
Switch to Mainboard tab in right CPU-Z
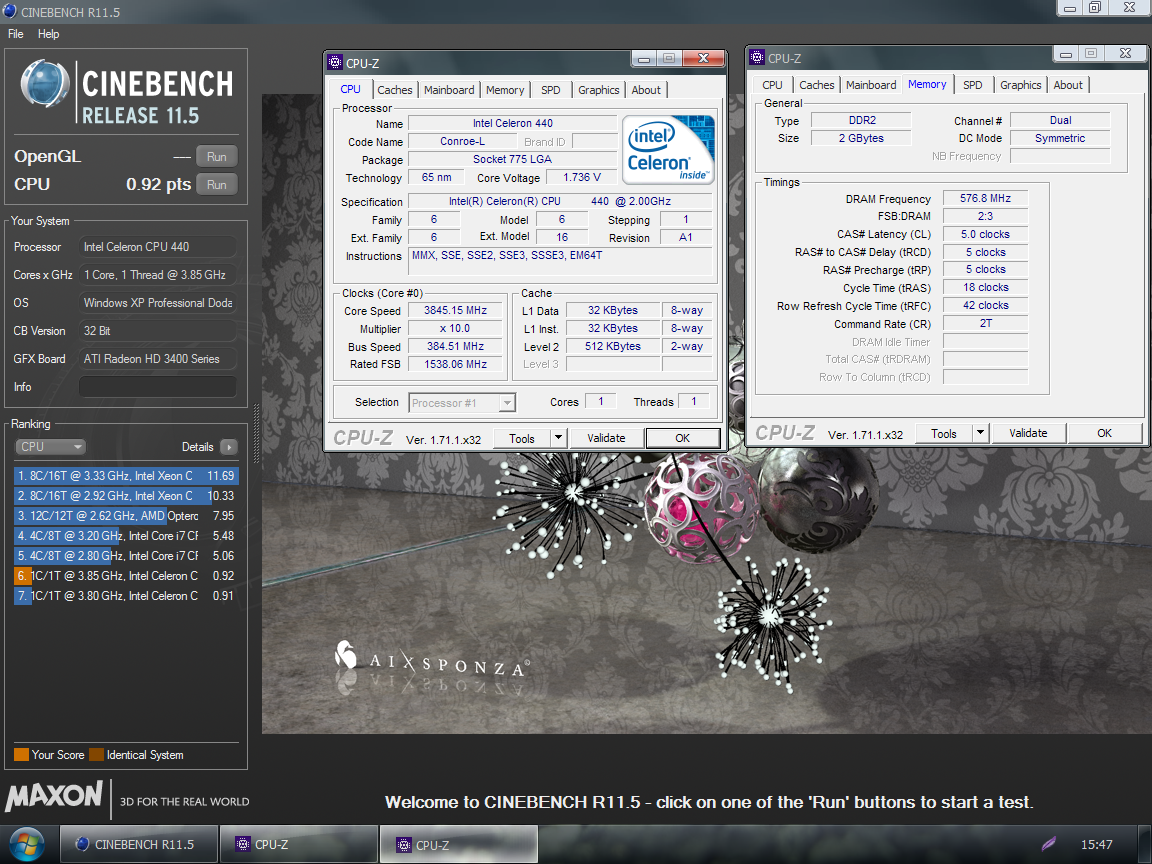coord(871,84)
